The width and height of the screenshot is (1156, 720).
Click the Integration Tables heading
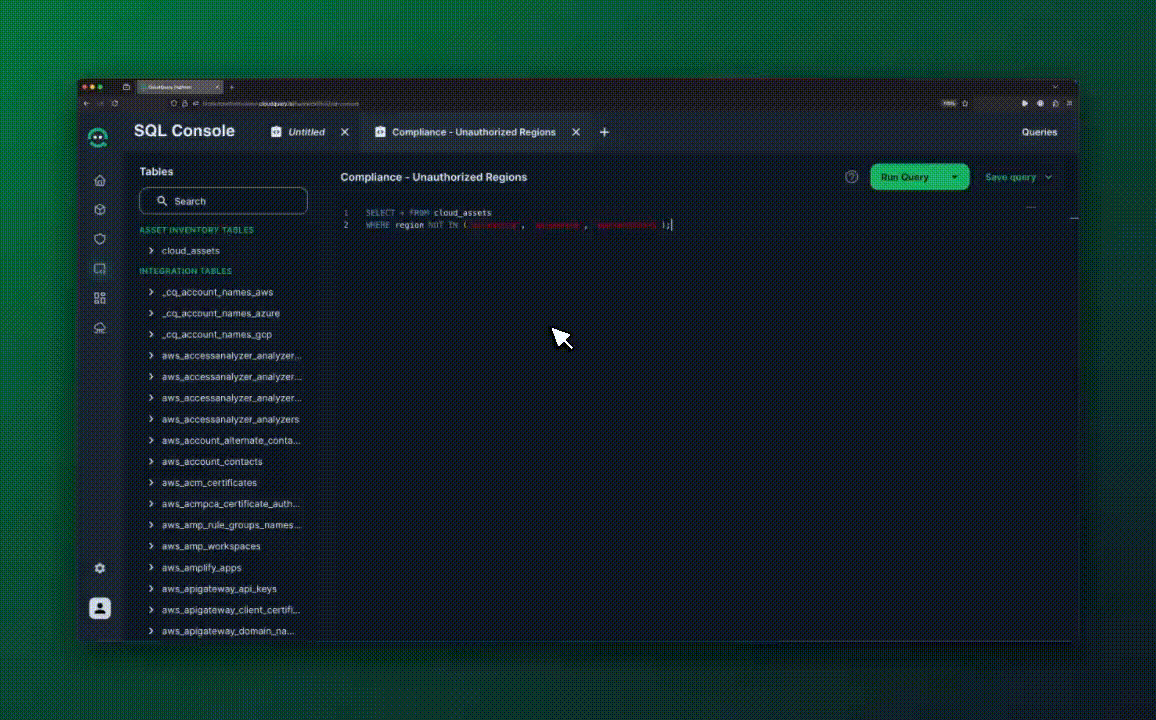tap(185, 271)
